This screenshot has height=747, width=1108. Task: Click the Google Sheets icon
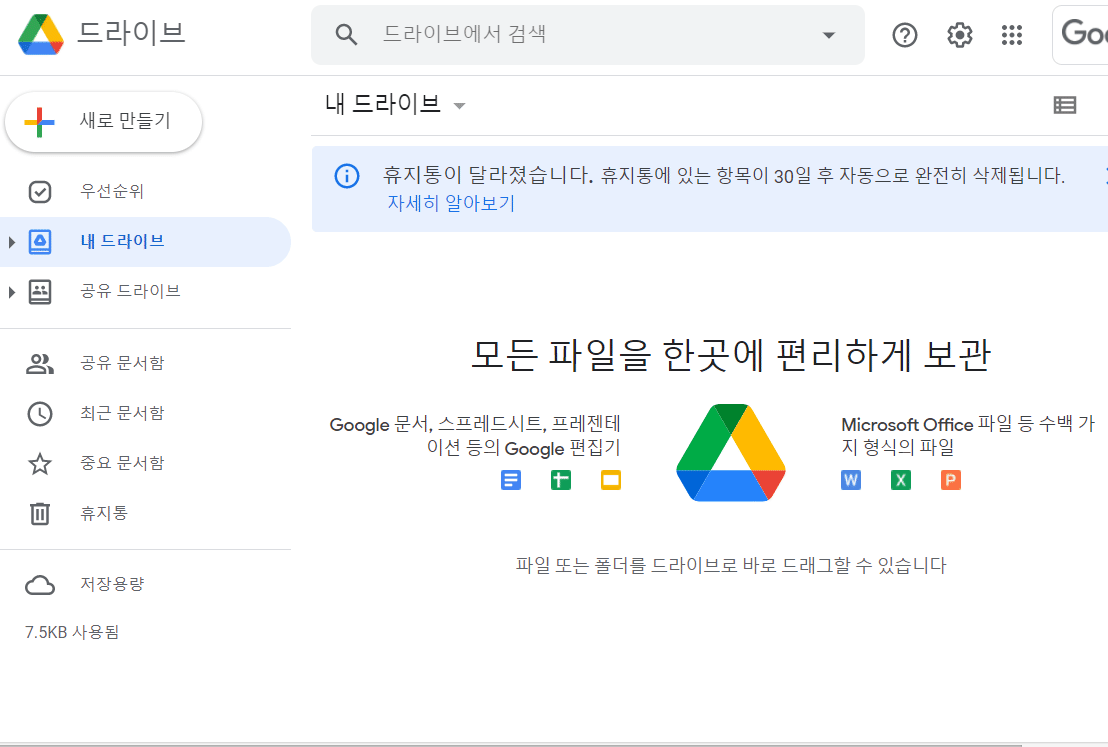(x=560, y=481)
